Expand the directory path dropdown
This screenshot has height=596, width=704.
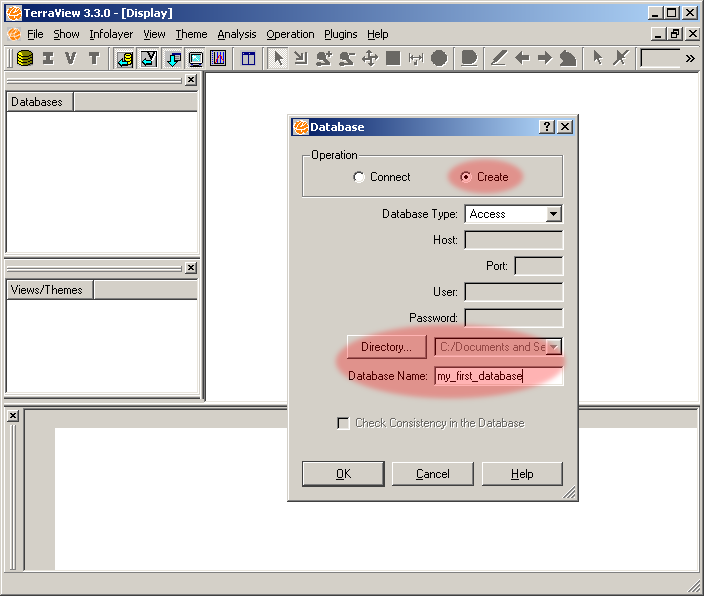coord(553,347)
